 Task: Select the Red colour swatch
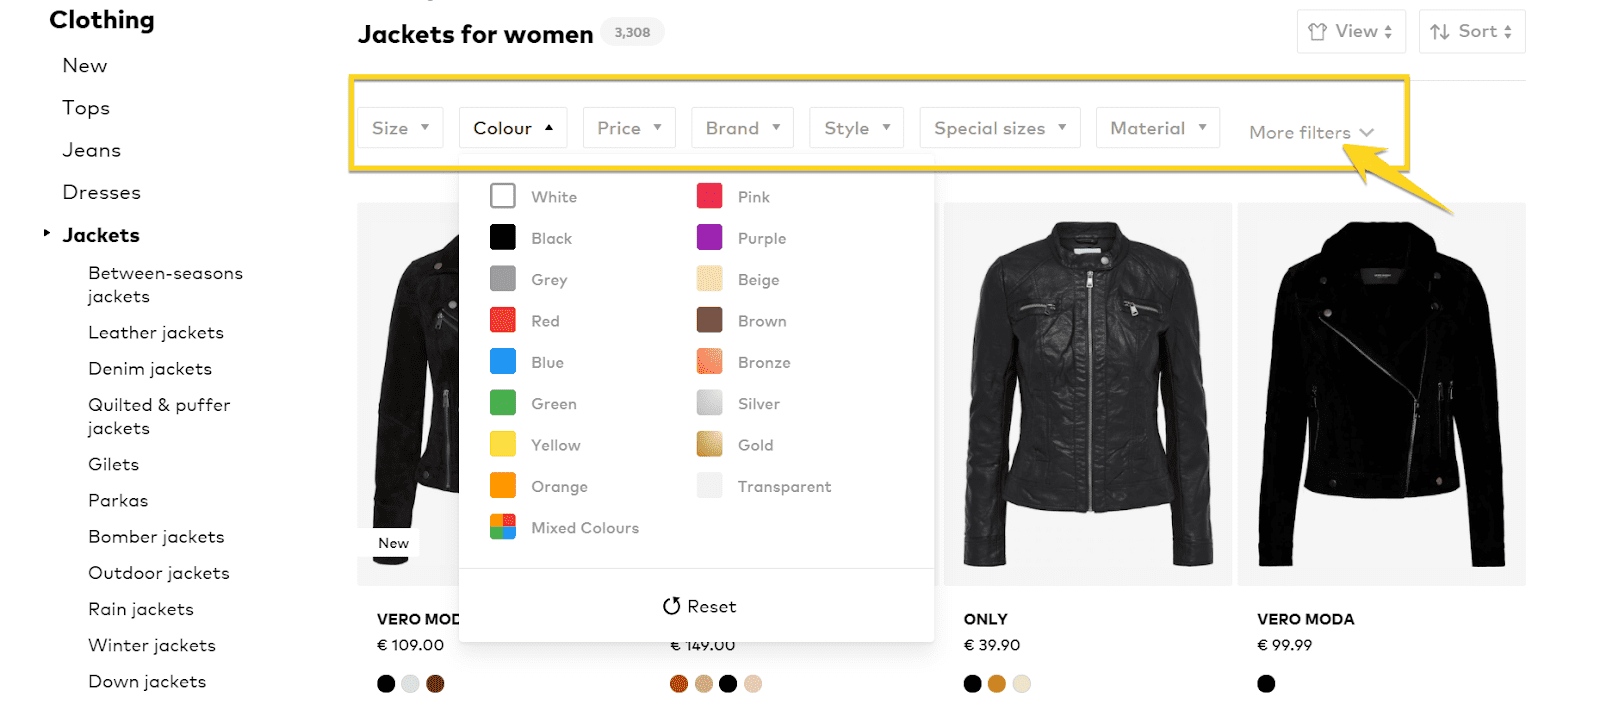(x=503, y=320)
